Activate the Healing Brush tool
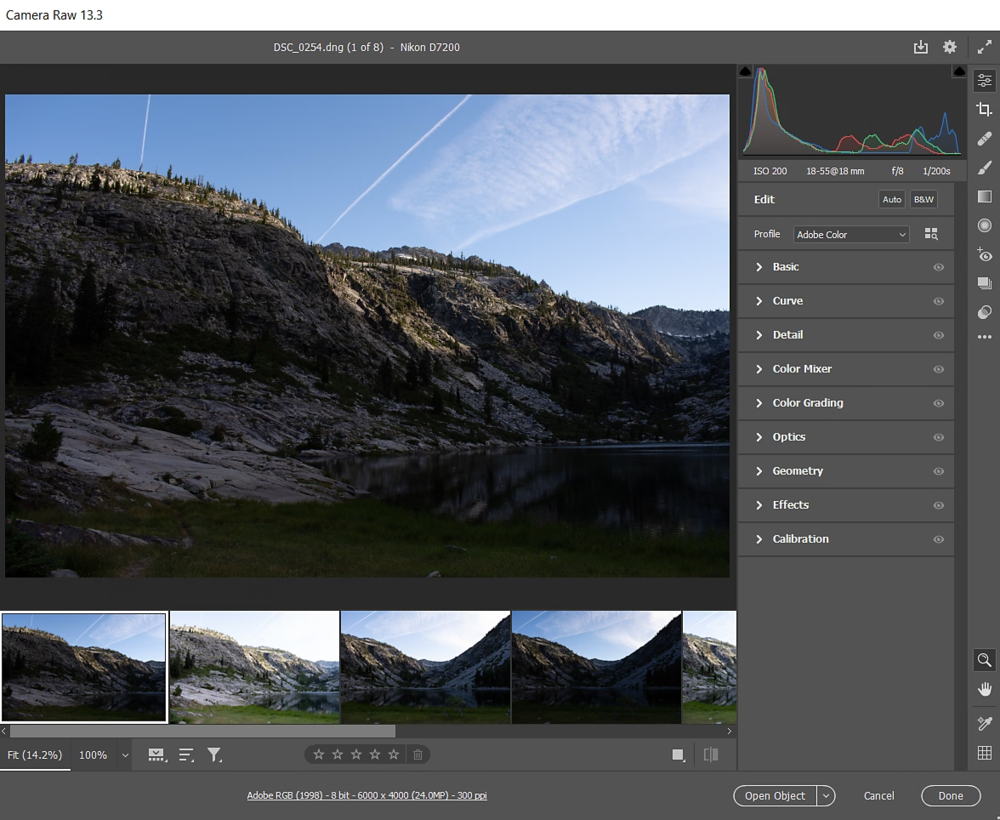 click(x=984, y=138)
